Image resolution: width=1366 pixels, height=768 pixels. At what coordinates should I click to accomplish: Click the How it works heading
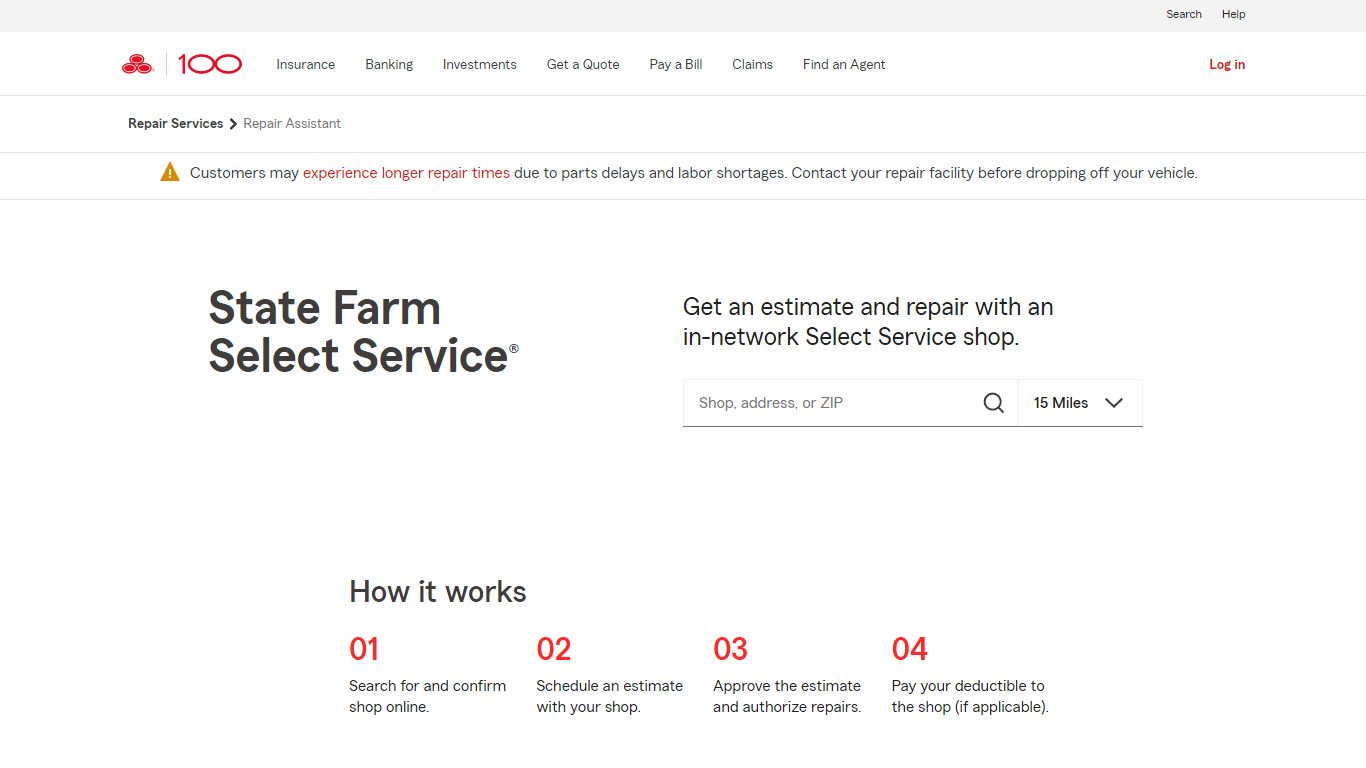(x=438, y=592)
